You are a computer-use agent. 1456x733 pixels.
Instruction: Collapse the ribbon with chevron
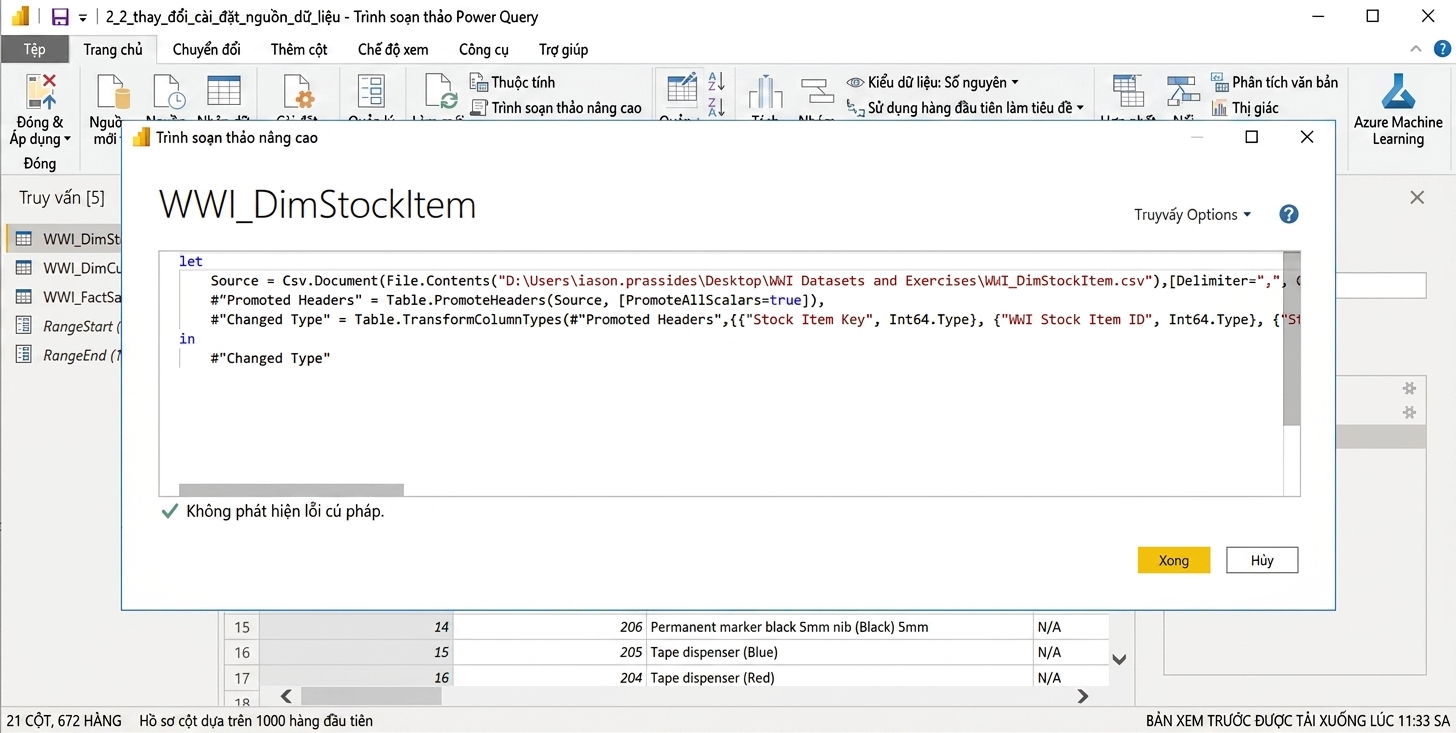coord(1416,49)
